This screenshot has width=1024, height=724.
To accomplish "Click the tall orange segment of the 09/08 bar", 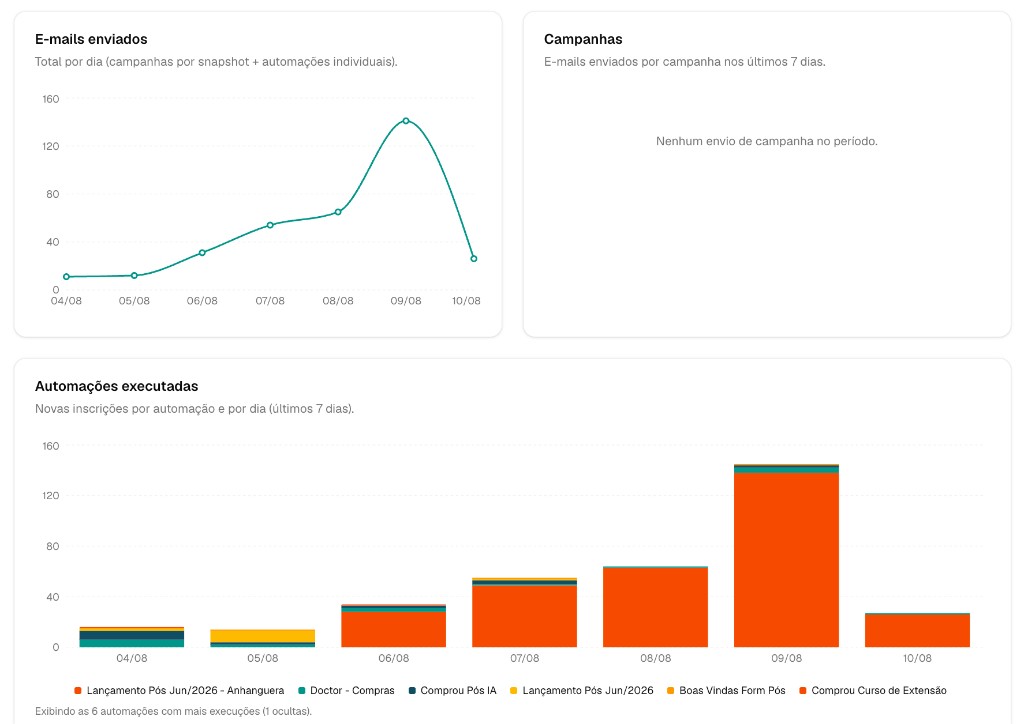I will tap(786, 560).
